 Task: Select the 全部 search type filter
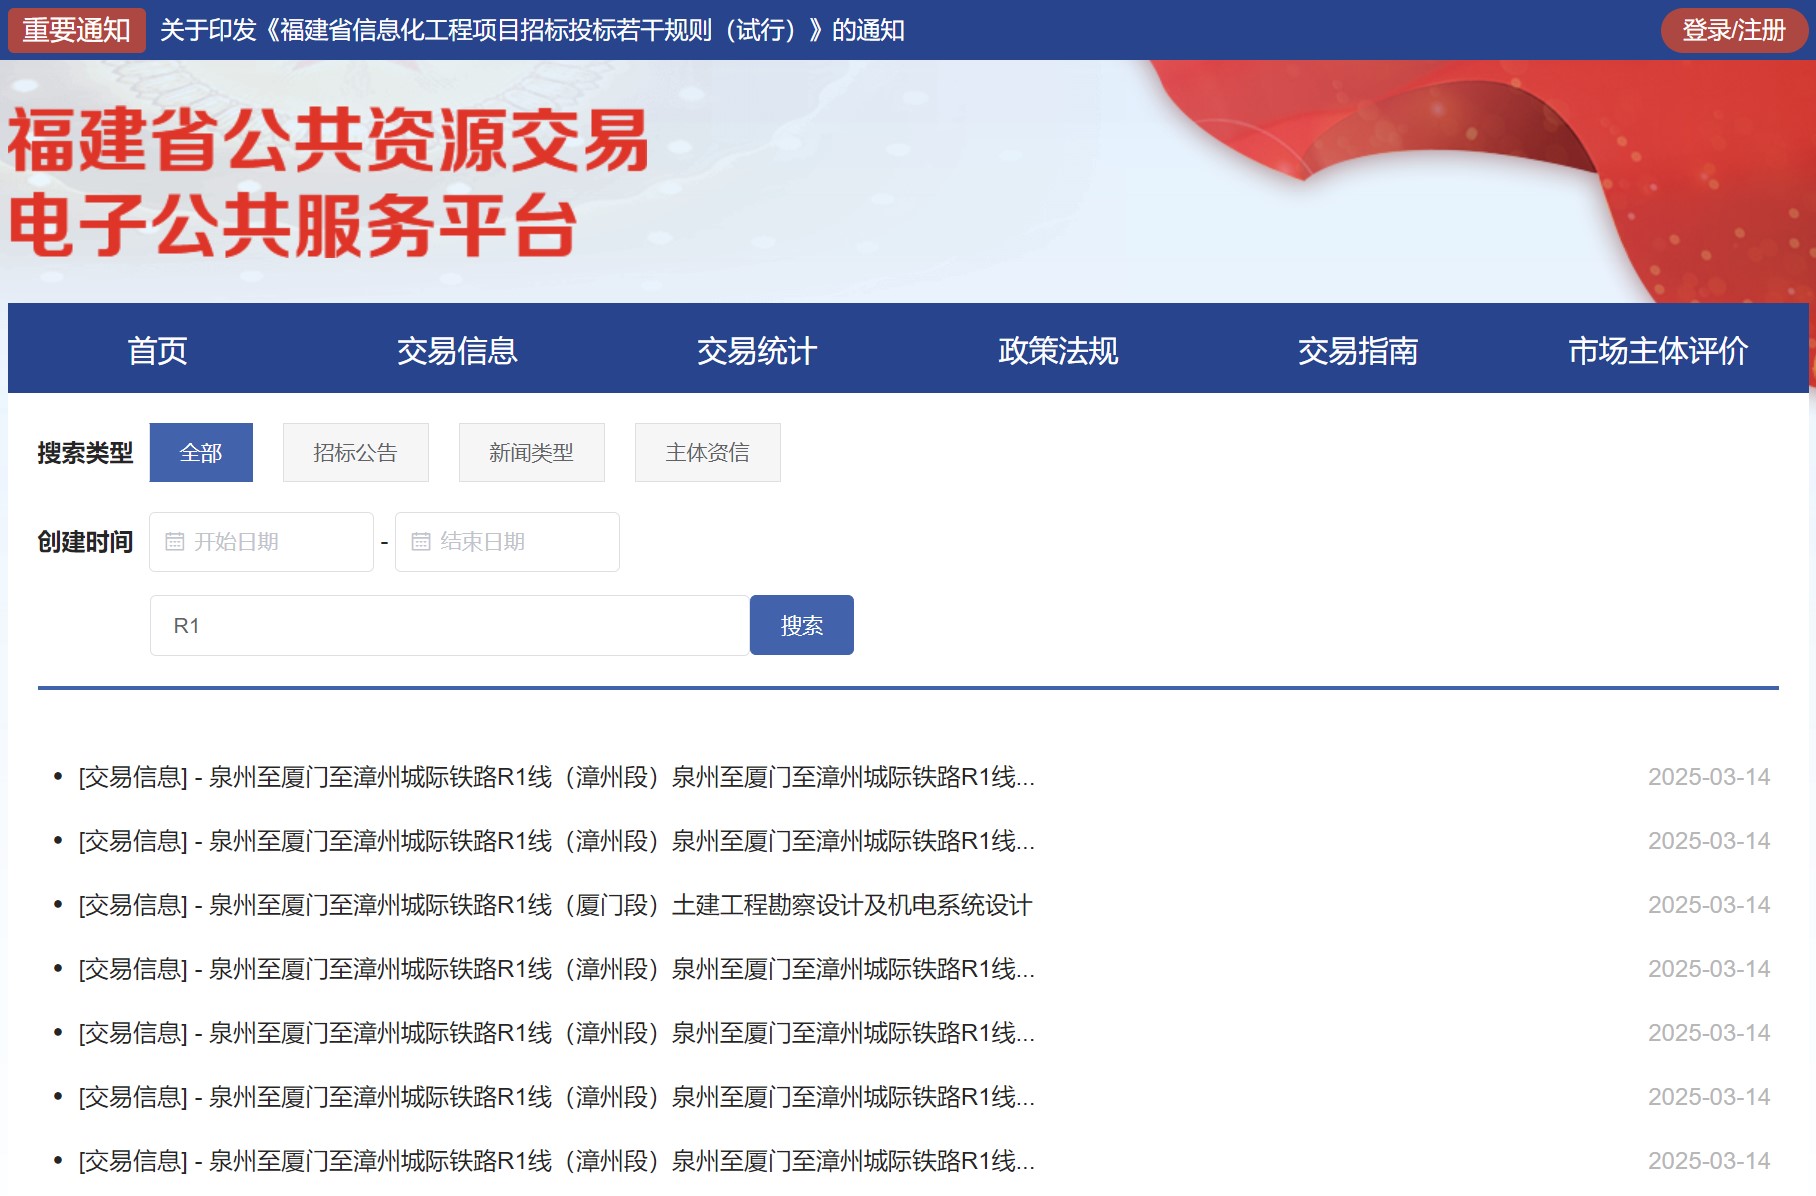coord(201,453)
